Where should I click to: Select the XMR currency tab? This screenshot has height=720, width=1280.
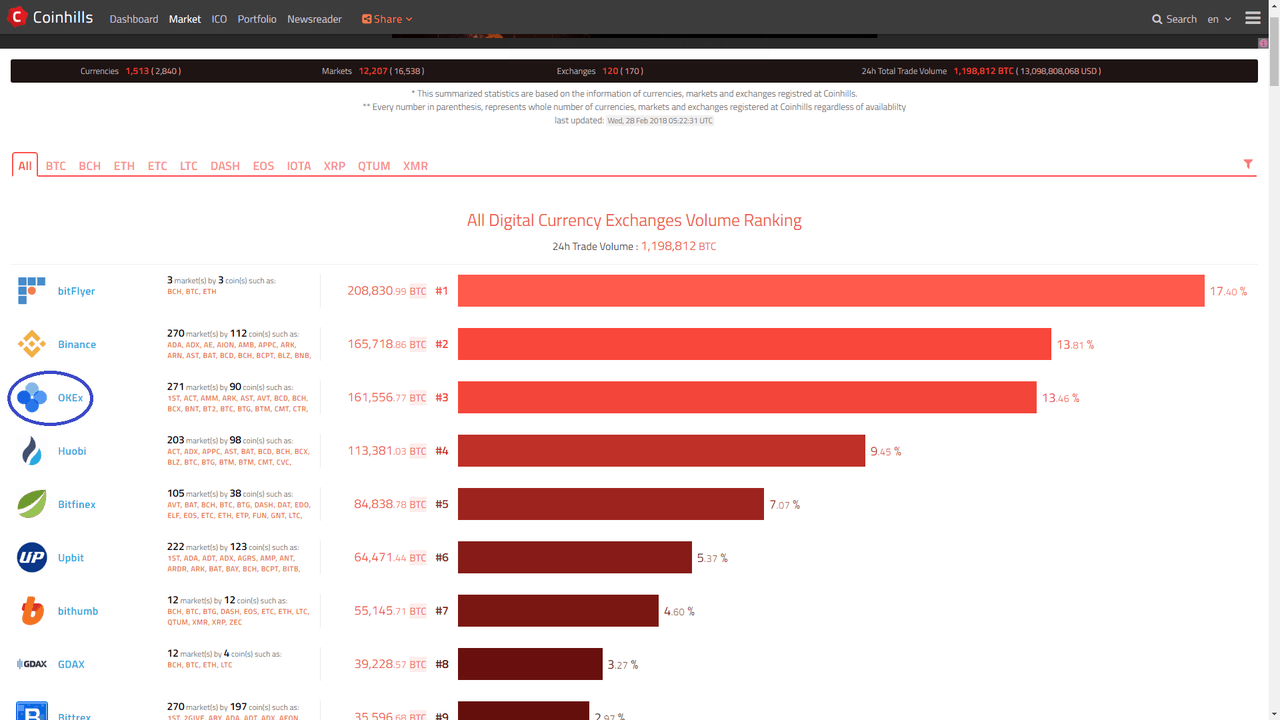[415, 166]
